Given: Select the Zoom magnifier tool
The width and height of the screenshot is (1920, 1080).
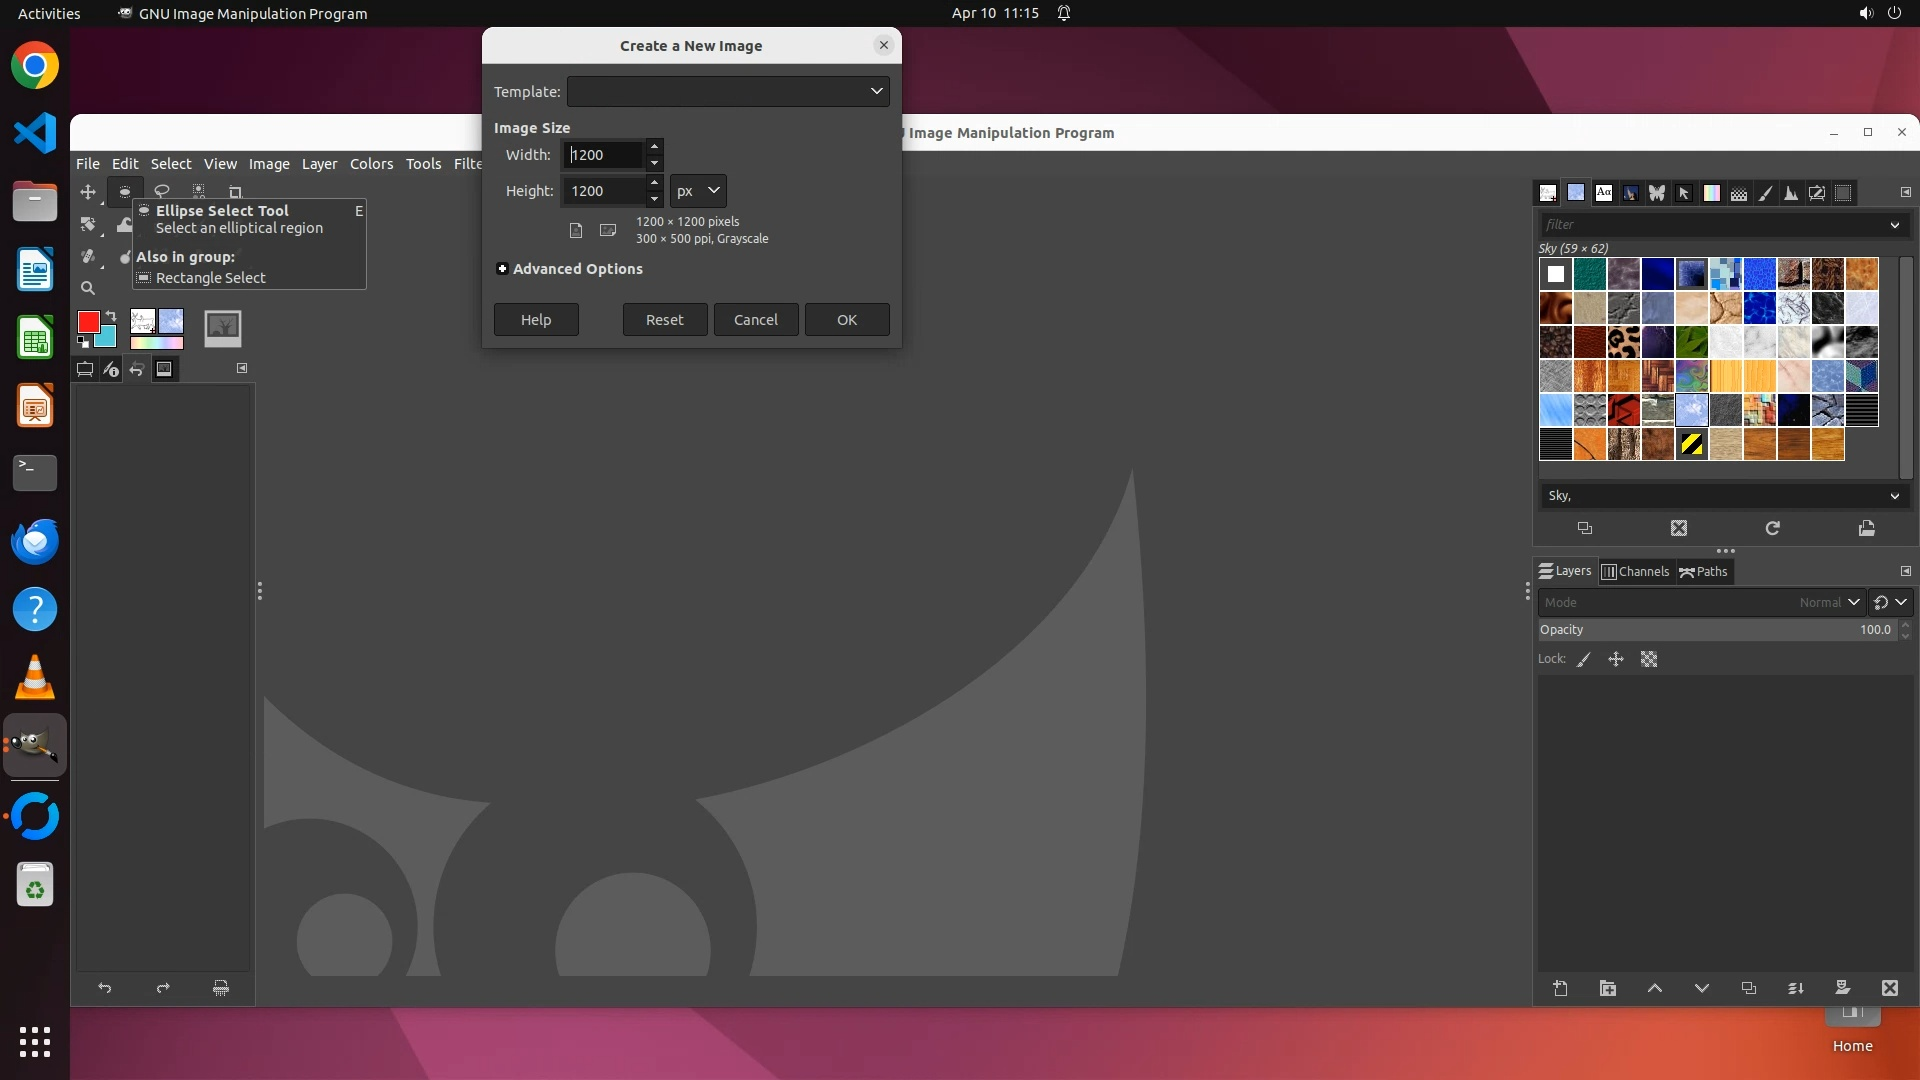Looking at the screenshot, I should click(x=88, y=288).
